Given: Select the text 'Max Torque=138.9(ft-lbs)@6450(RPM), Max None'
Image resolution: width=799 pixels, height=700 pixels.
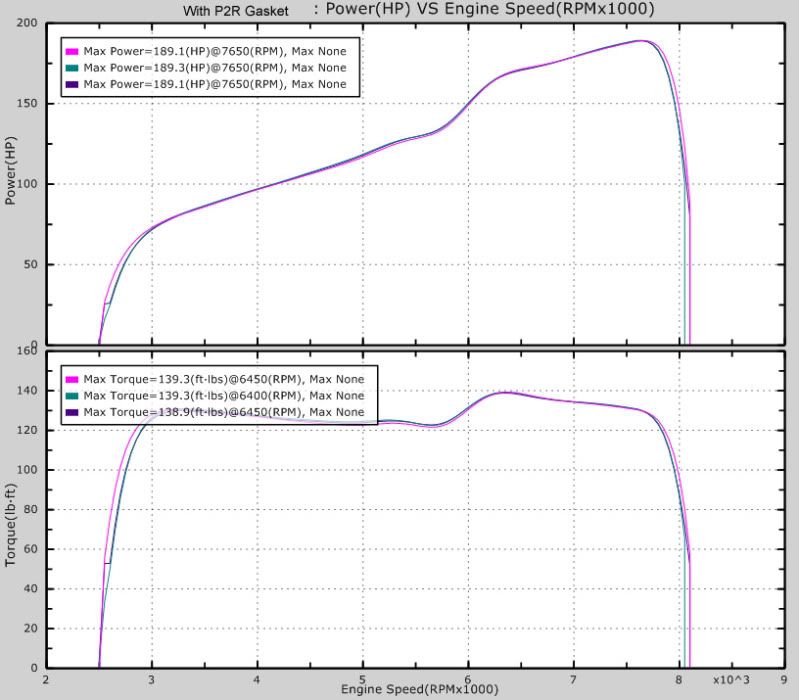Looking at the screenshot, I should click(x=224, y=412).
